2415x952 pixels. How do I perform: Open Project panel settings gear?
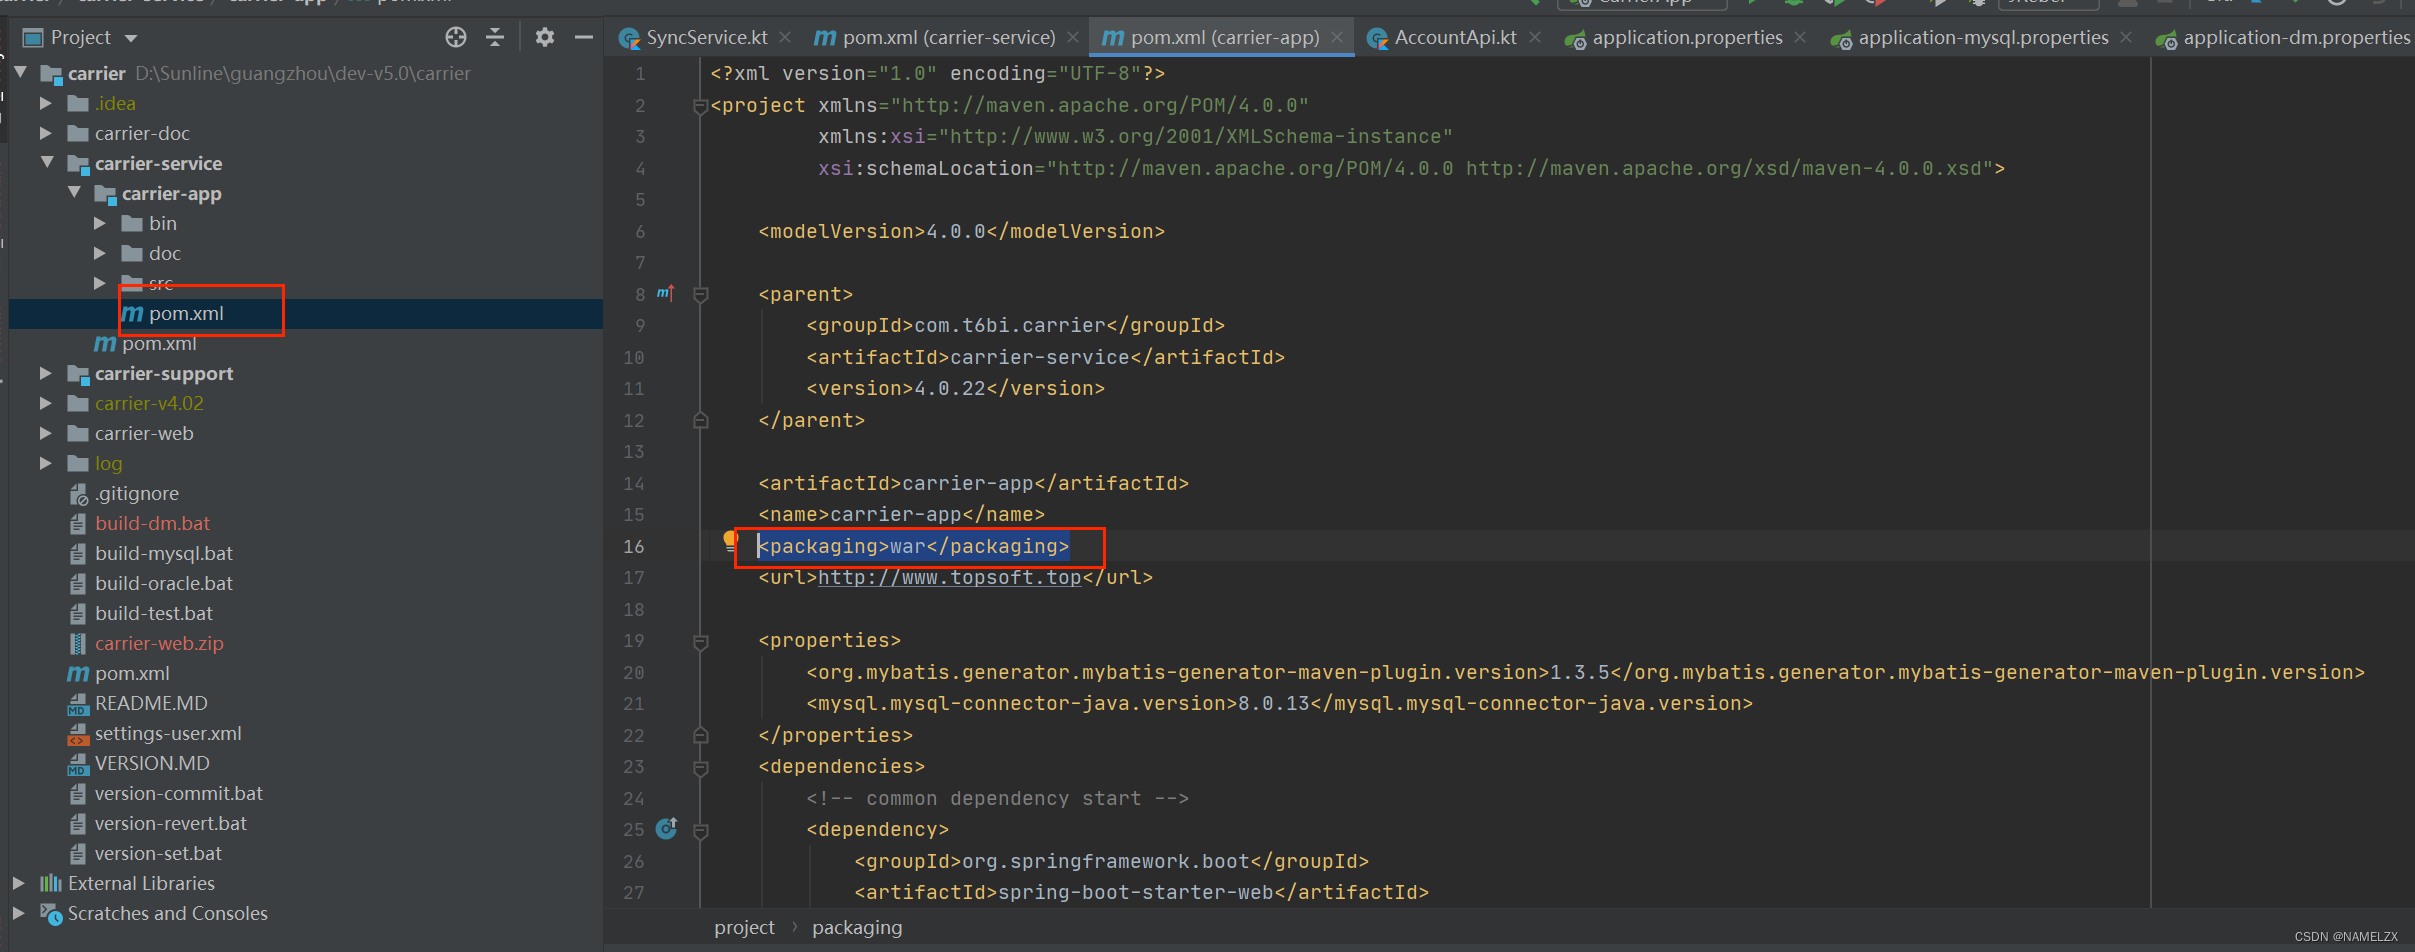point(544,38)
